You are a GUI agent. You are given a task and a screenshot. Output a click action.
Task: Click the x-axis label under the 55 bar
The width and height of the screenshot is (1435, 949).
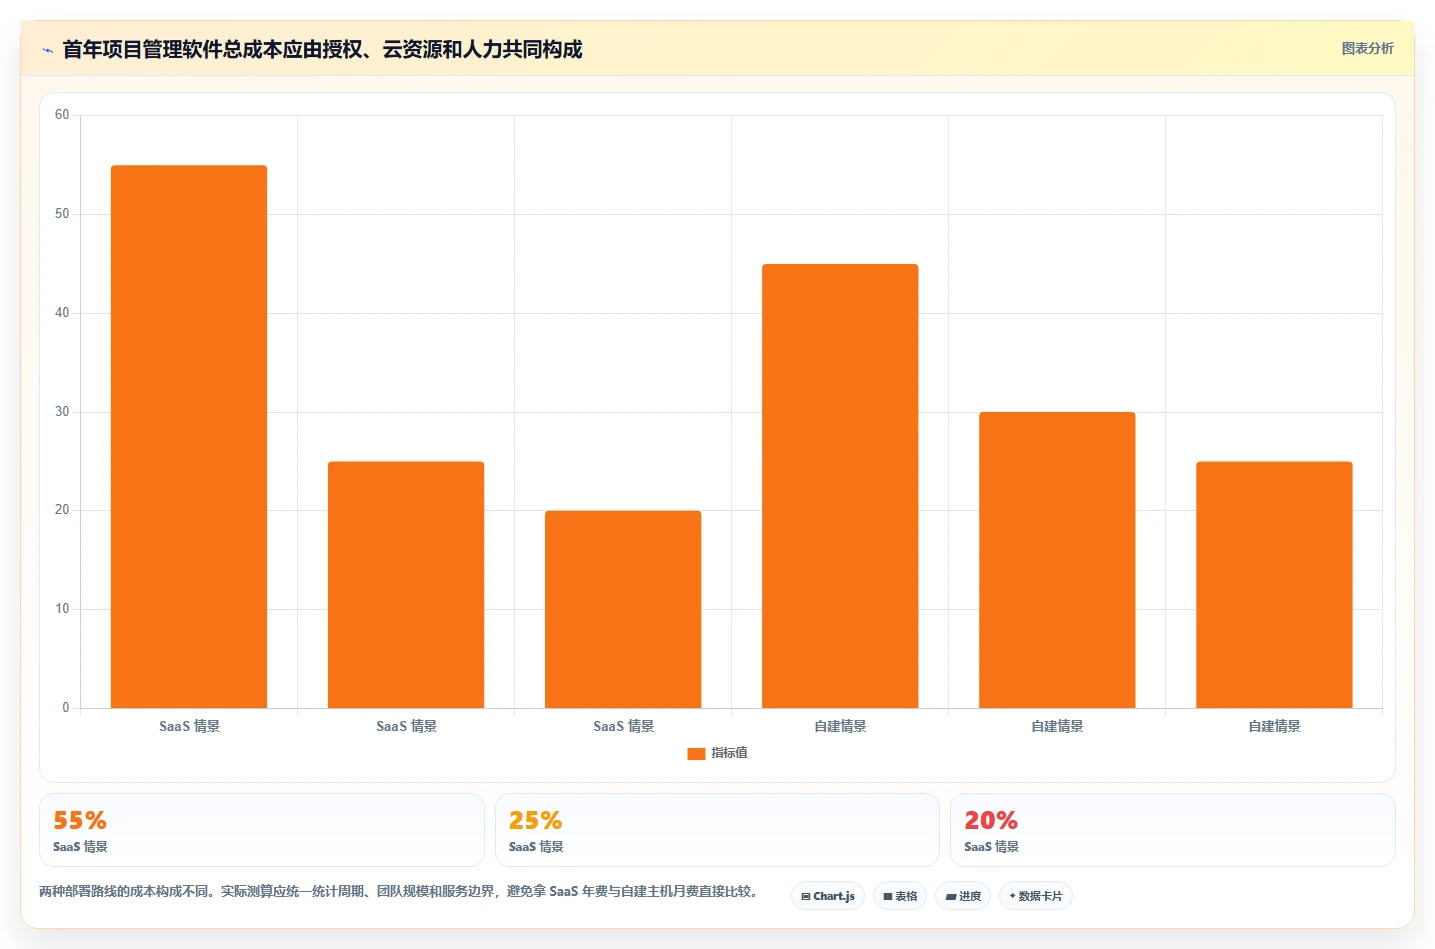click(x=189, y=726)
